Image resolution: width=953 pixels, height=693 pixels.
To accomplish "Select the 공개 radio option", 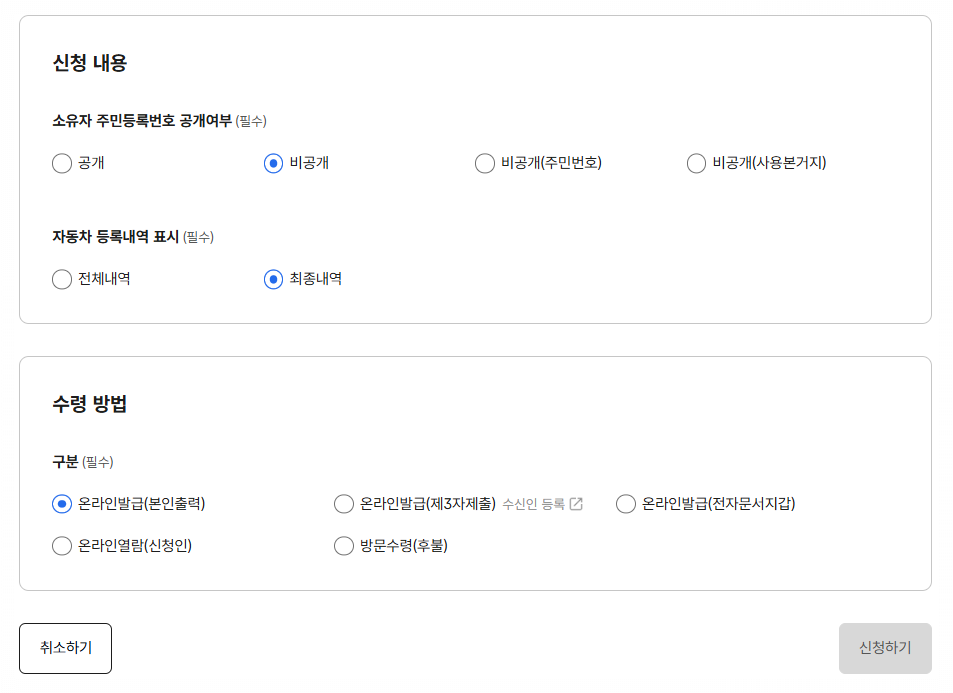I will 62,164.
